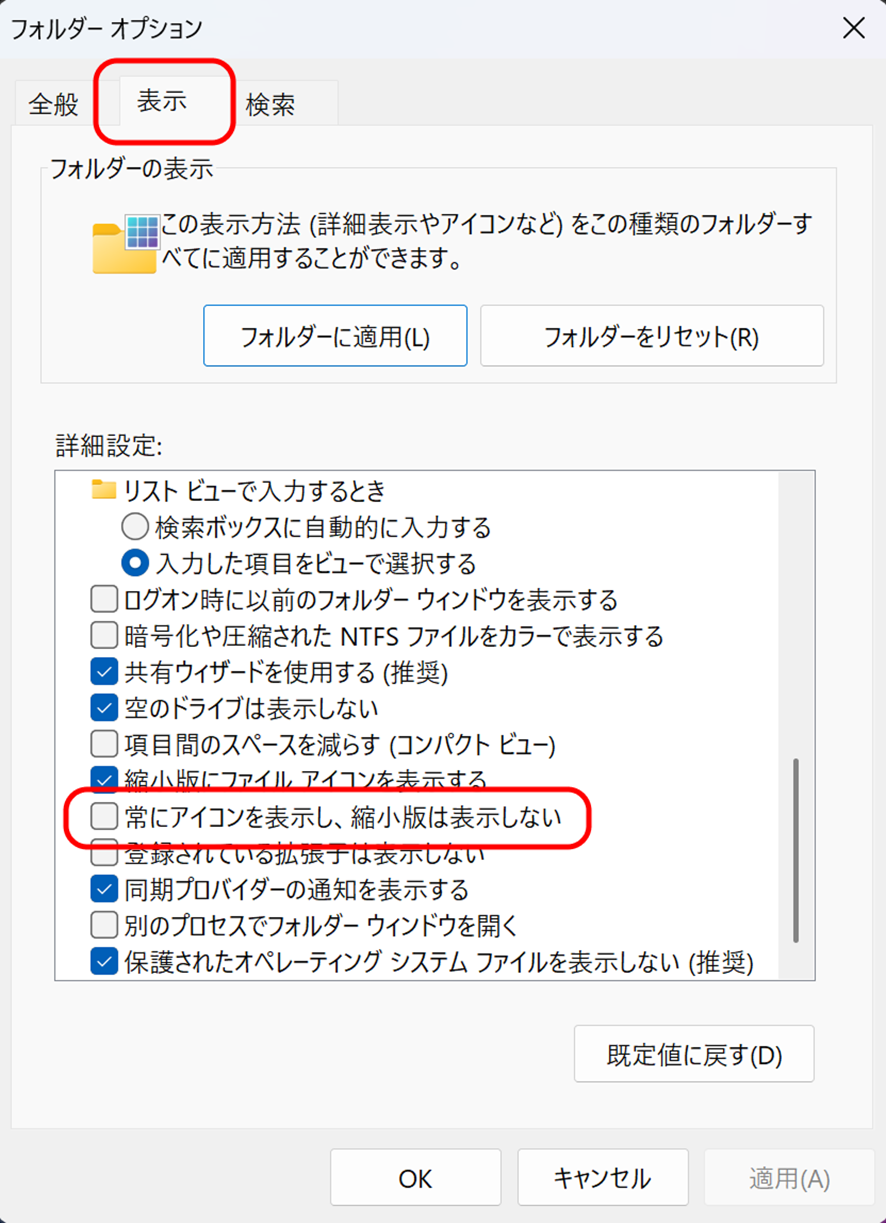Click the 既定値に戻す(D) button
The height and width of the screenshot is (1223, 886).
tap(694, 1055)
